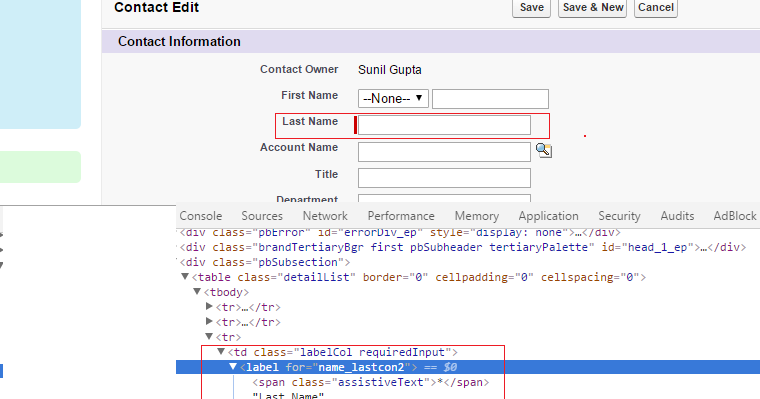This screenshot has height=399, width=760.
Task: Click the Contact Information section header
Action: click(179, 42)
